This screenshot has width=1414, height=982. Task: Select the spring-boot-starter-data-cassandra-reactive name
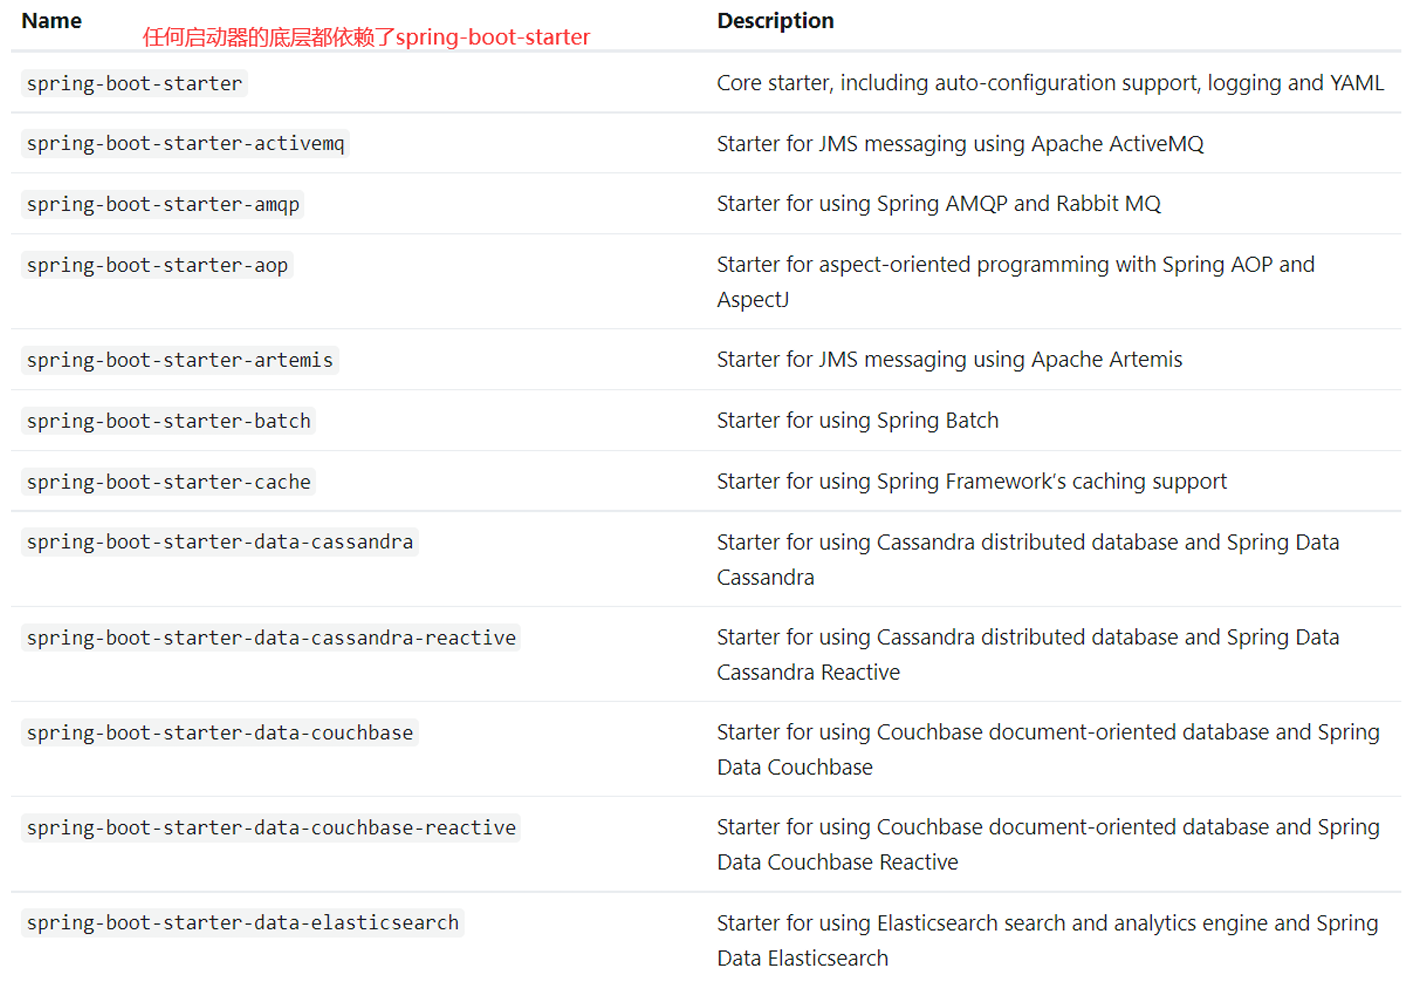pos(271,638)
